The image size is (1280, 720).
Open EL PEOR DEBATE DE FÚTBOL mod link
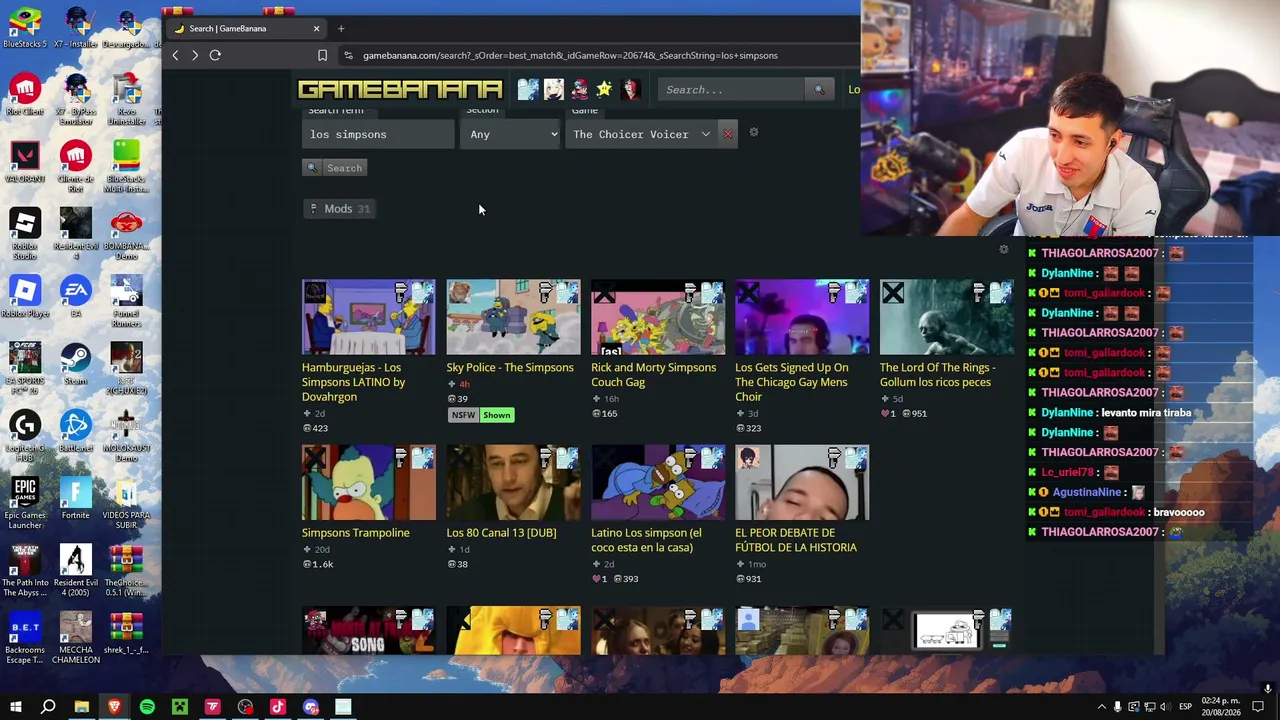796,540
